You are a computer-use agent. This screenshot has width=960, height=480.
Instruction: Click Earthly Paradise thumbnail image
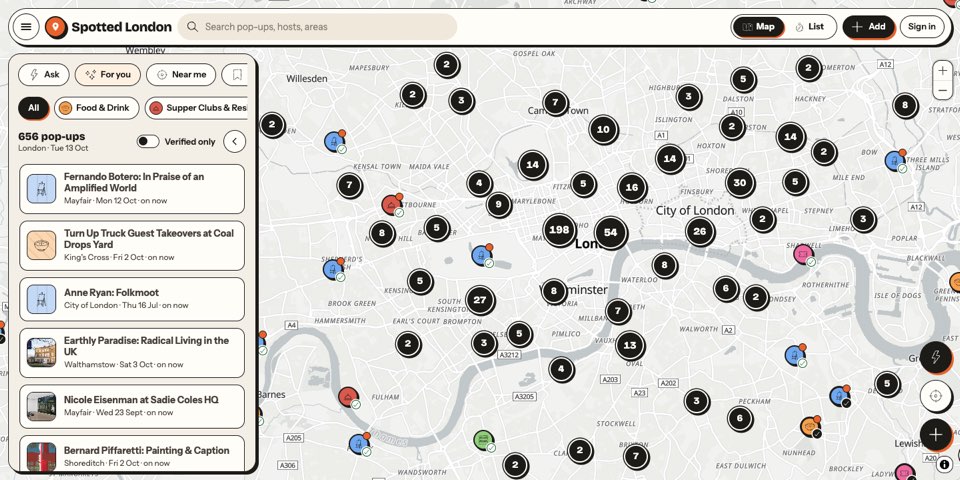pos(42,352)
